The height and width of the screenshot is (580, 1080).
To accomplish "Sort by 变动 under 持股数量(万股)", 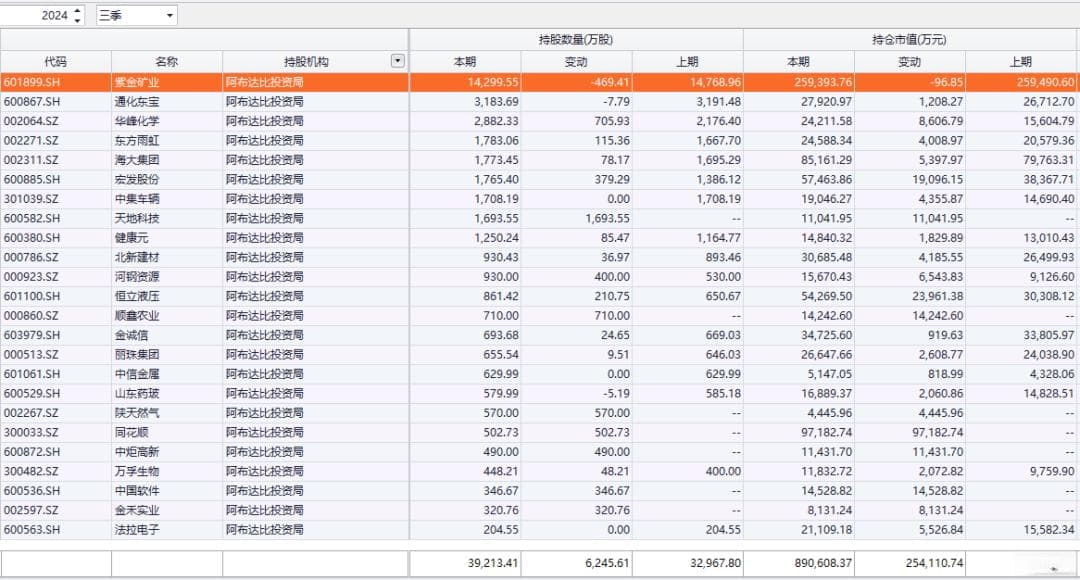I will coord(576,61).
